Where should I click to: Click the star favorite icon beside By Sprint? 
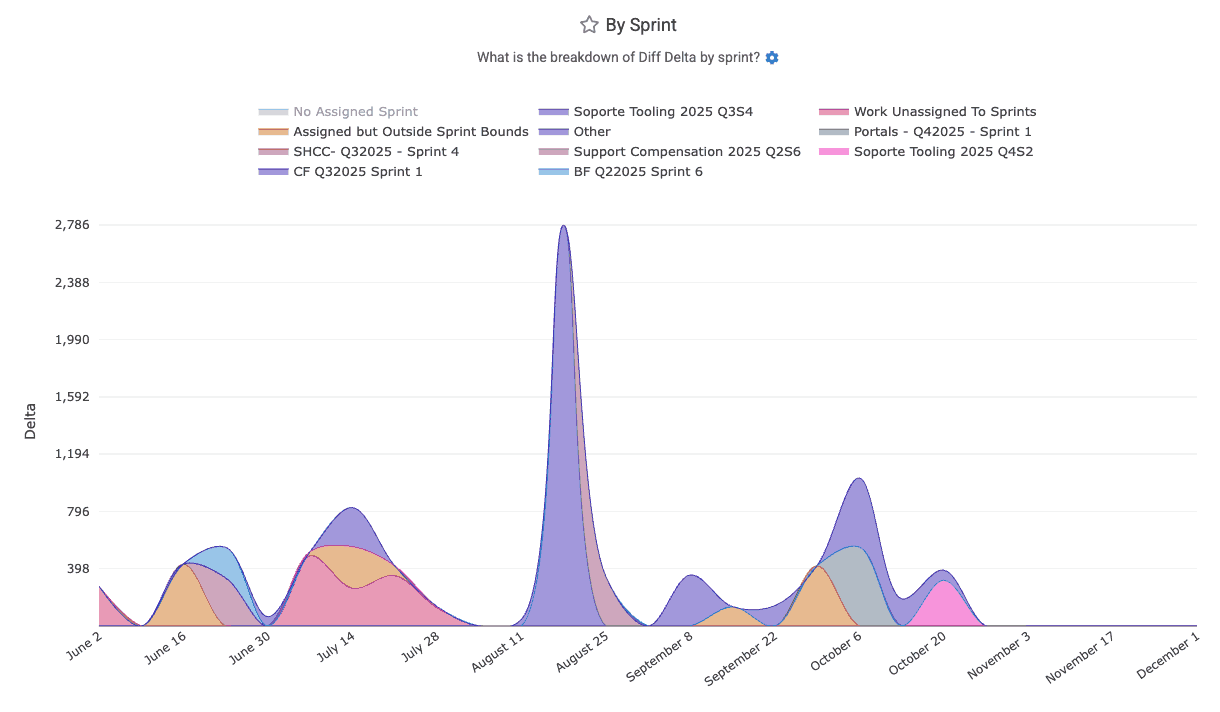(x=589, y=25)
